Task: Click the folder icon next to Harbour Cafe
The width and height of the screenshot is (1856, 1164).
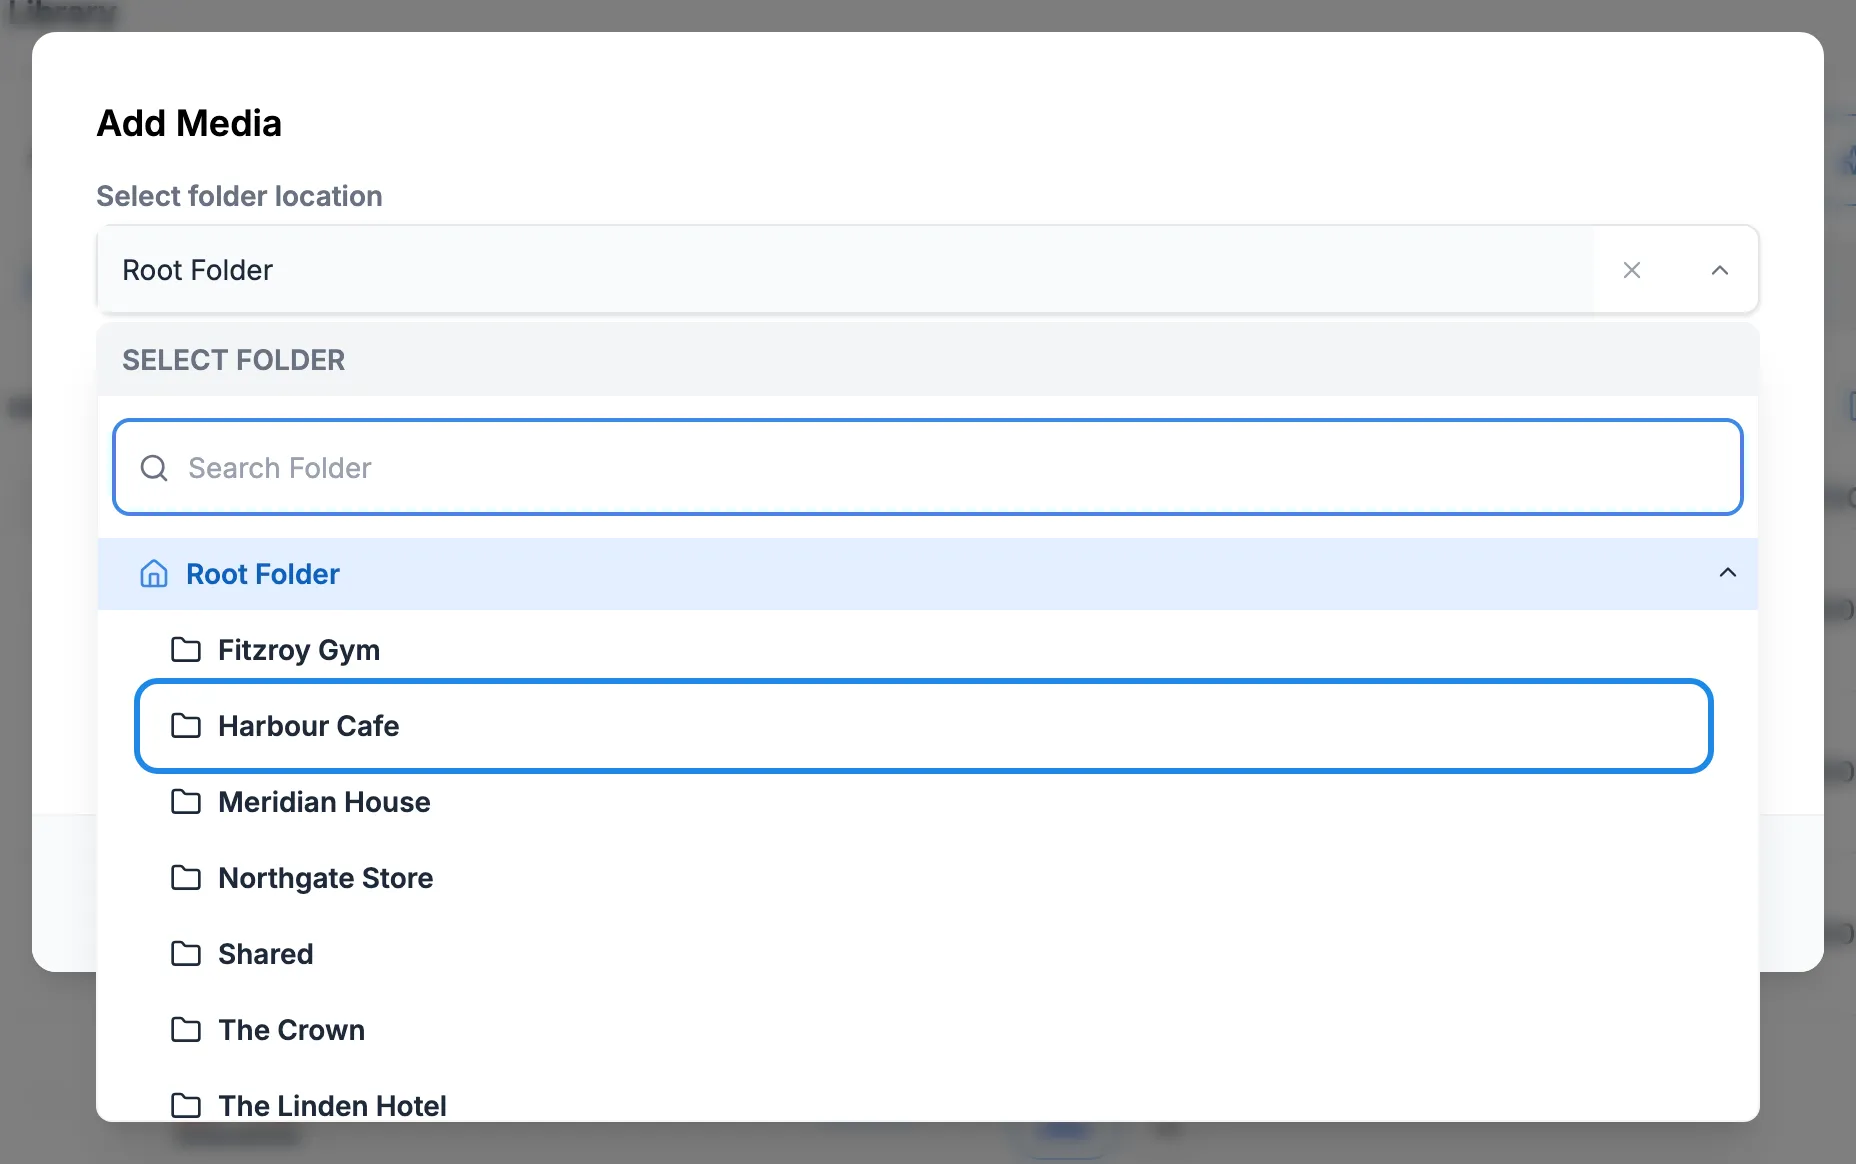Action: pos(186,726)
